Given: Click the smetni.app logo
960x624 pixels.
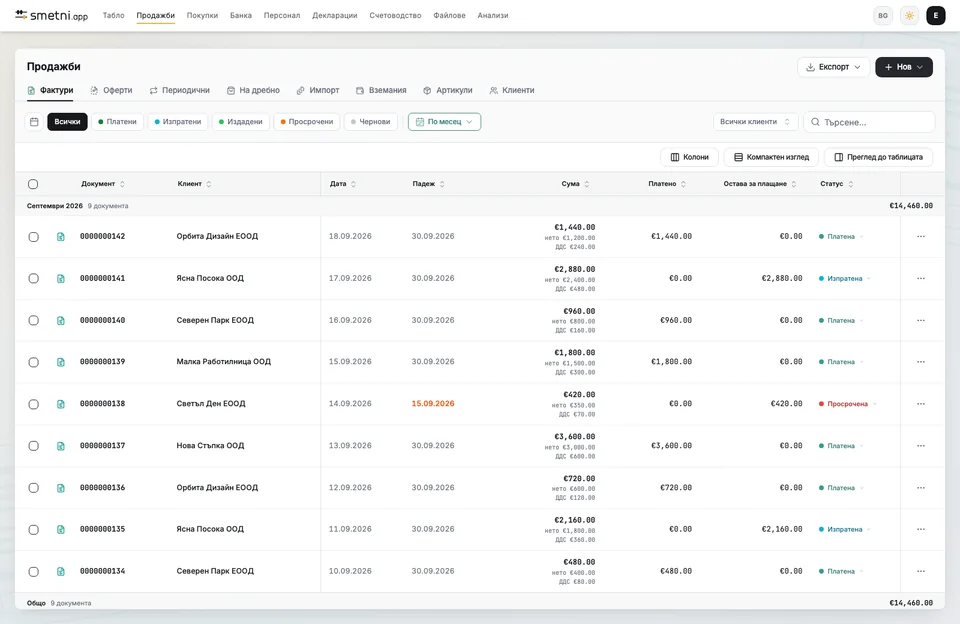Looking at the screenshot, I should tap(51, 15).
